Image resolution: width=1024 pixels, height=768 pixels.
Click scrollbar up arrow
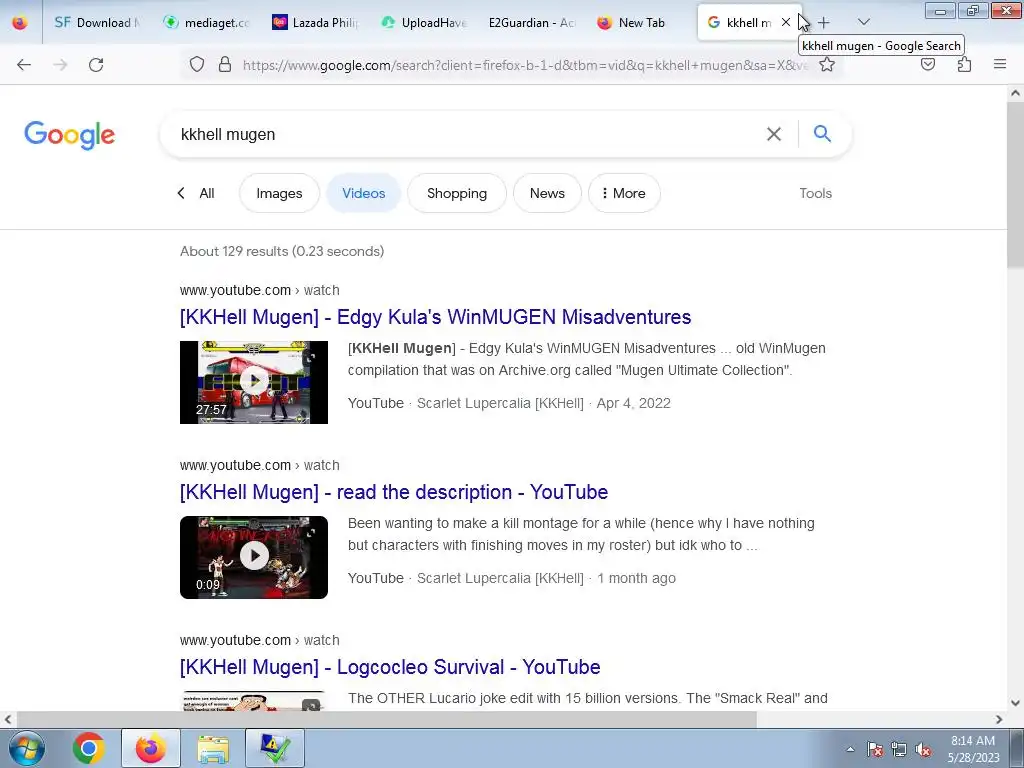pyautogui.click(x=1015, y=93)
